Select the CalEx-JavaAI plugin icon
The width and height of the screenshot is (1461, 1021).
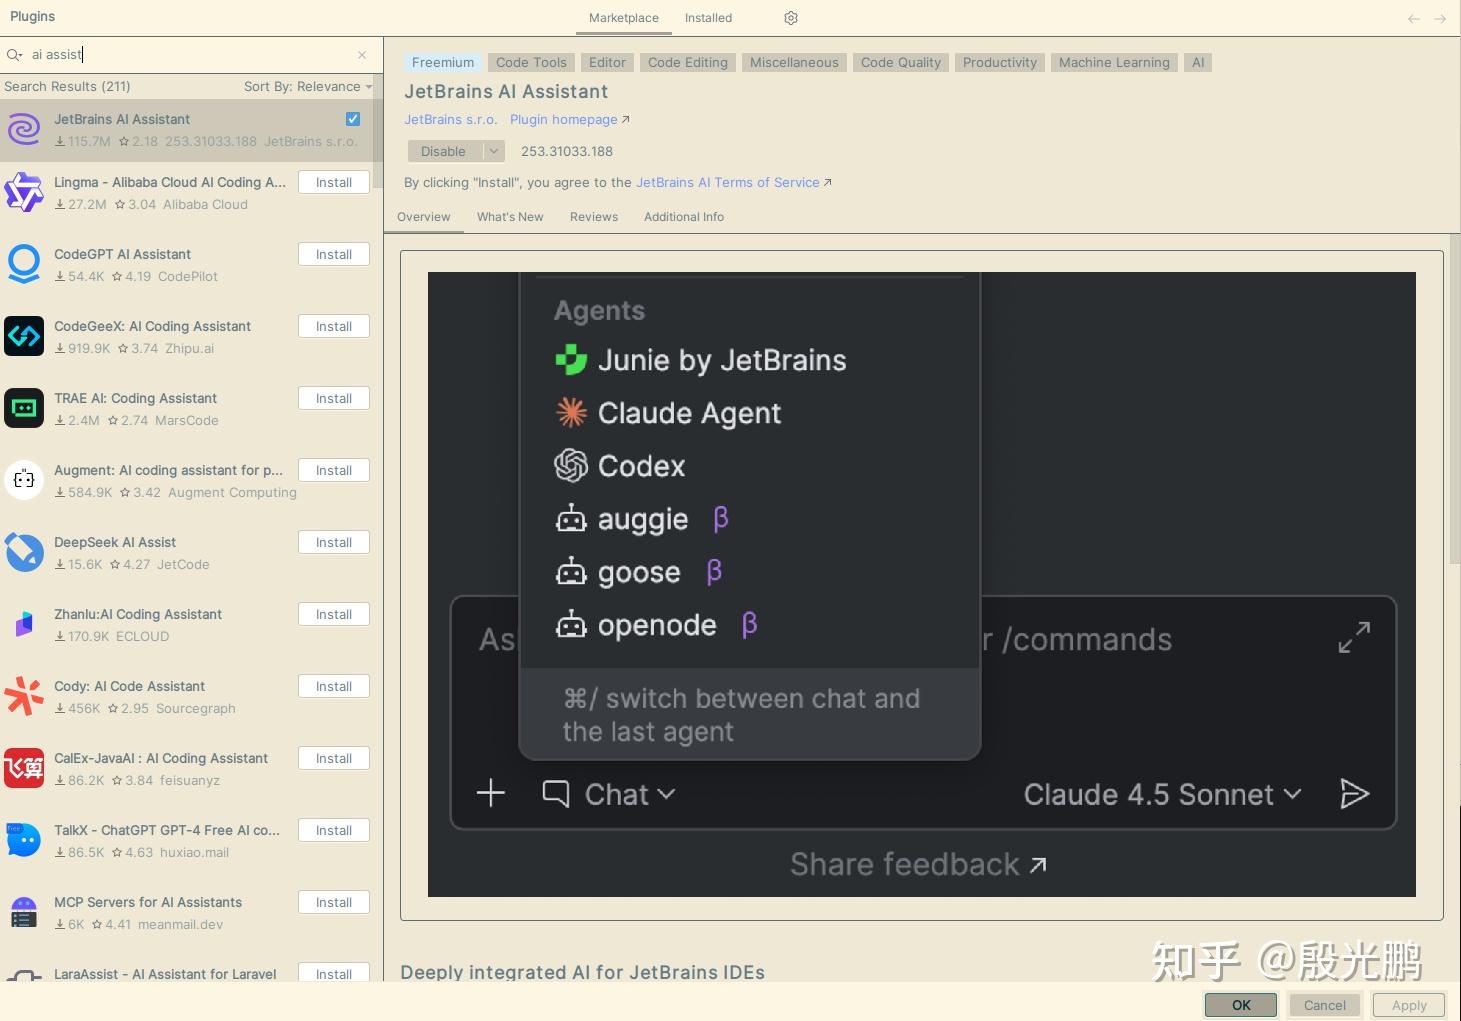24,768
